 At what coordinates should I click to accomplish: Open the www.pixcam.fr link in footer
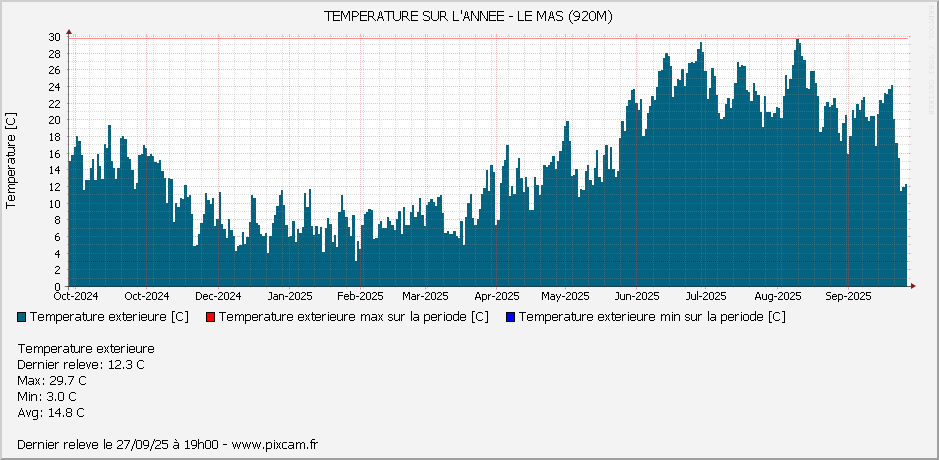pos(274,444)
